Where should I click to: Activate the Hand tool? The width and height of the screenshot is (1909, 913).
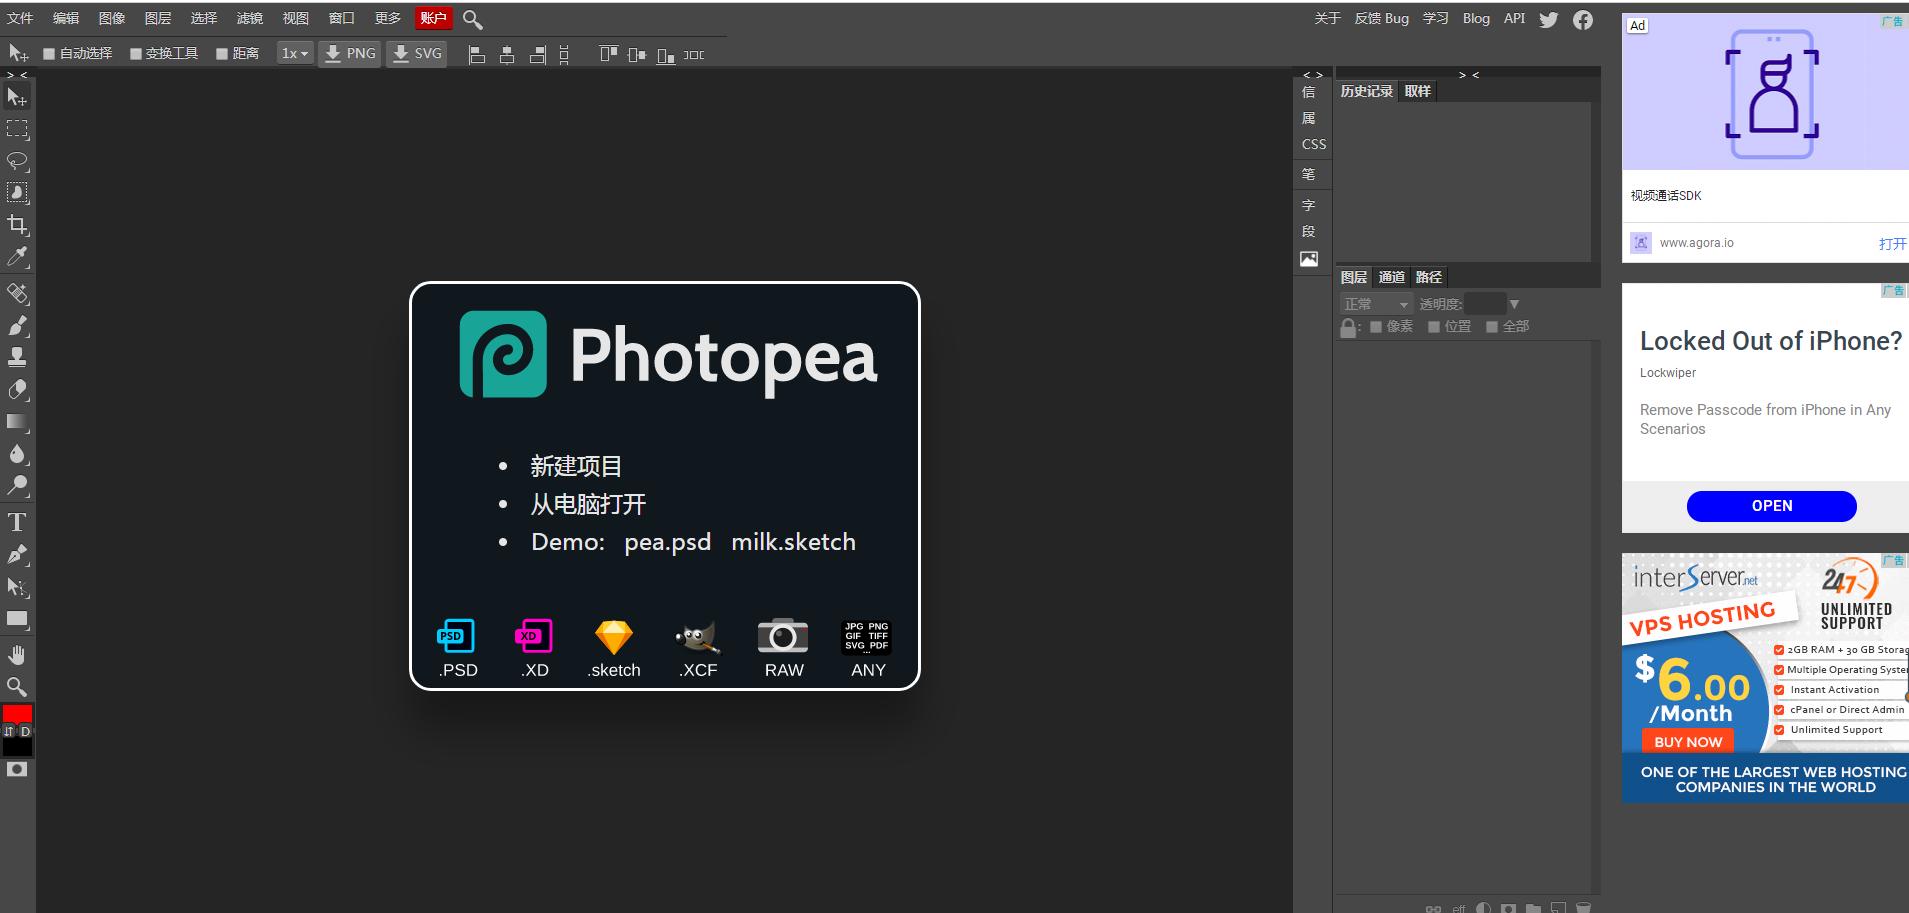(x=17, y=655)
